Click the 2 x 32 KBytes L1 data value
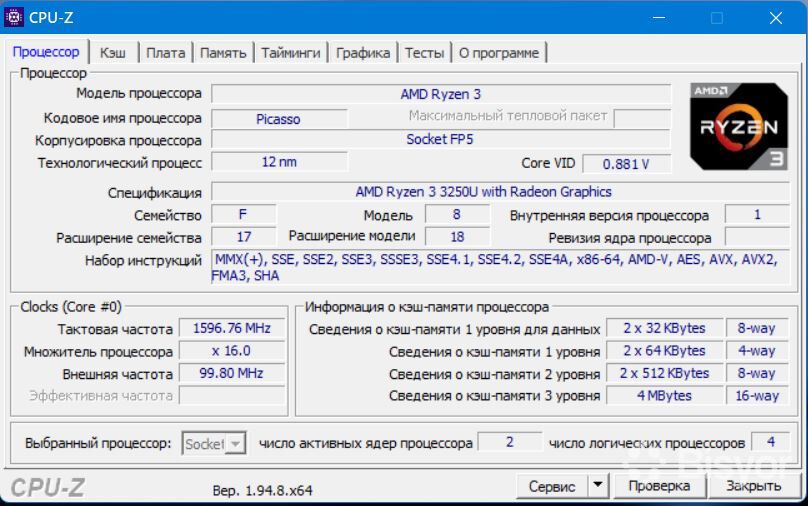 coord(664,328)
